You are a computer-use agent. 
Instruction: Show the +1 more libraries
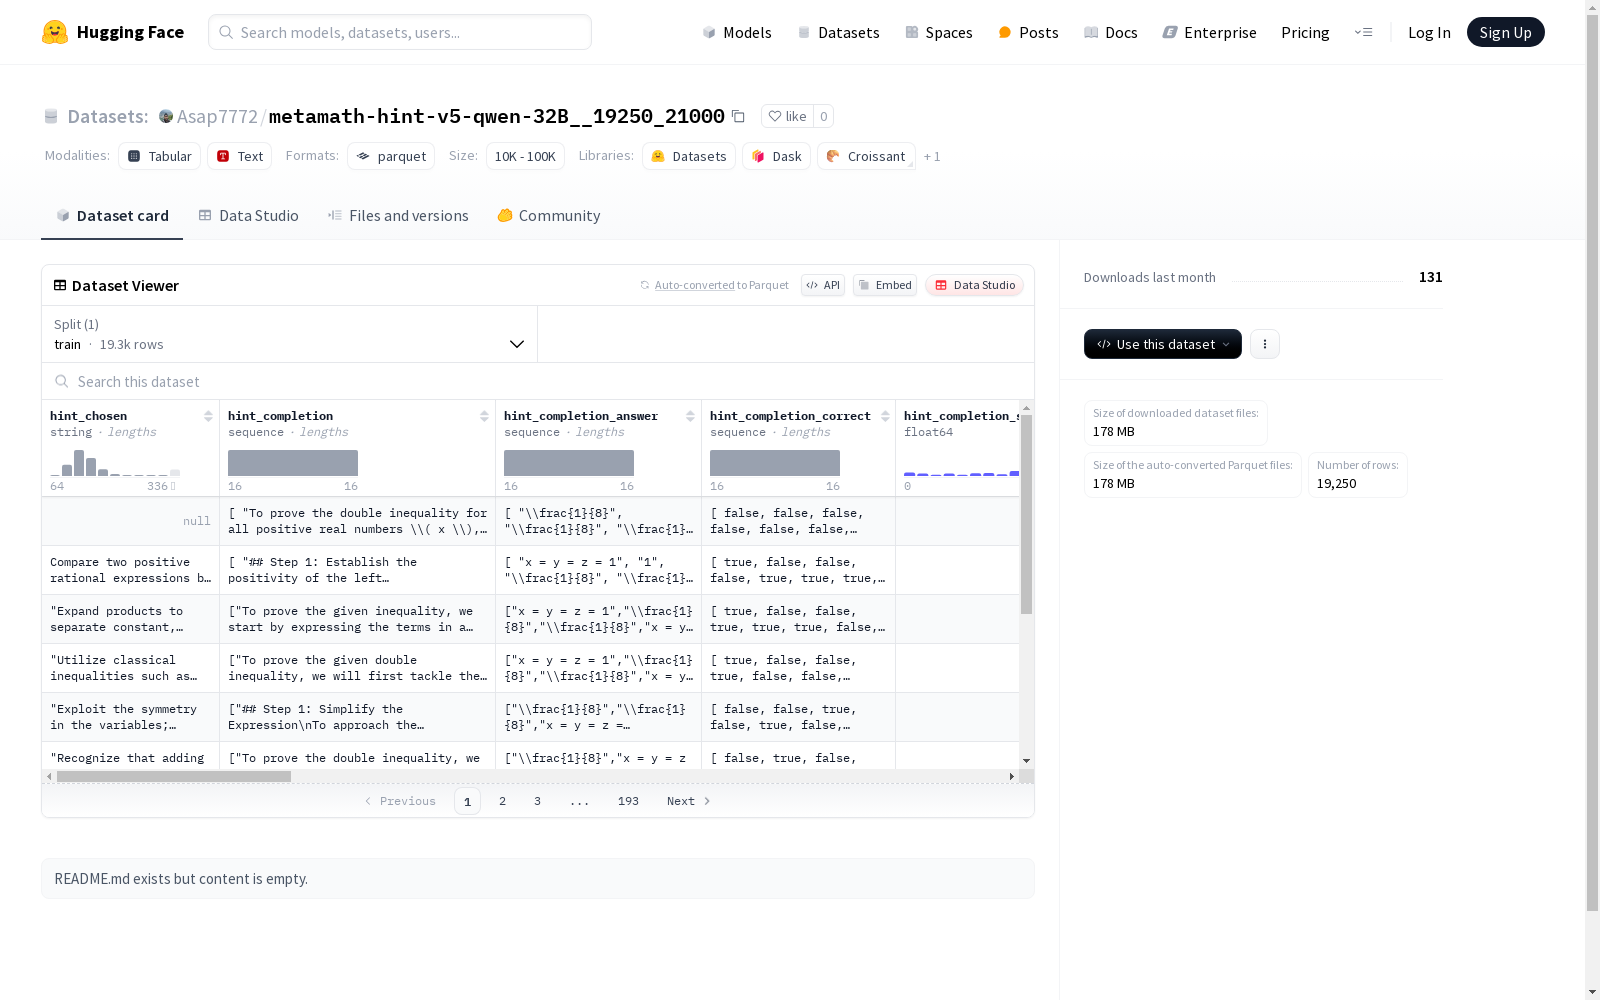(932, 157)
